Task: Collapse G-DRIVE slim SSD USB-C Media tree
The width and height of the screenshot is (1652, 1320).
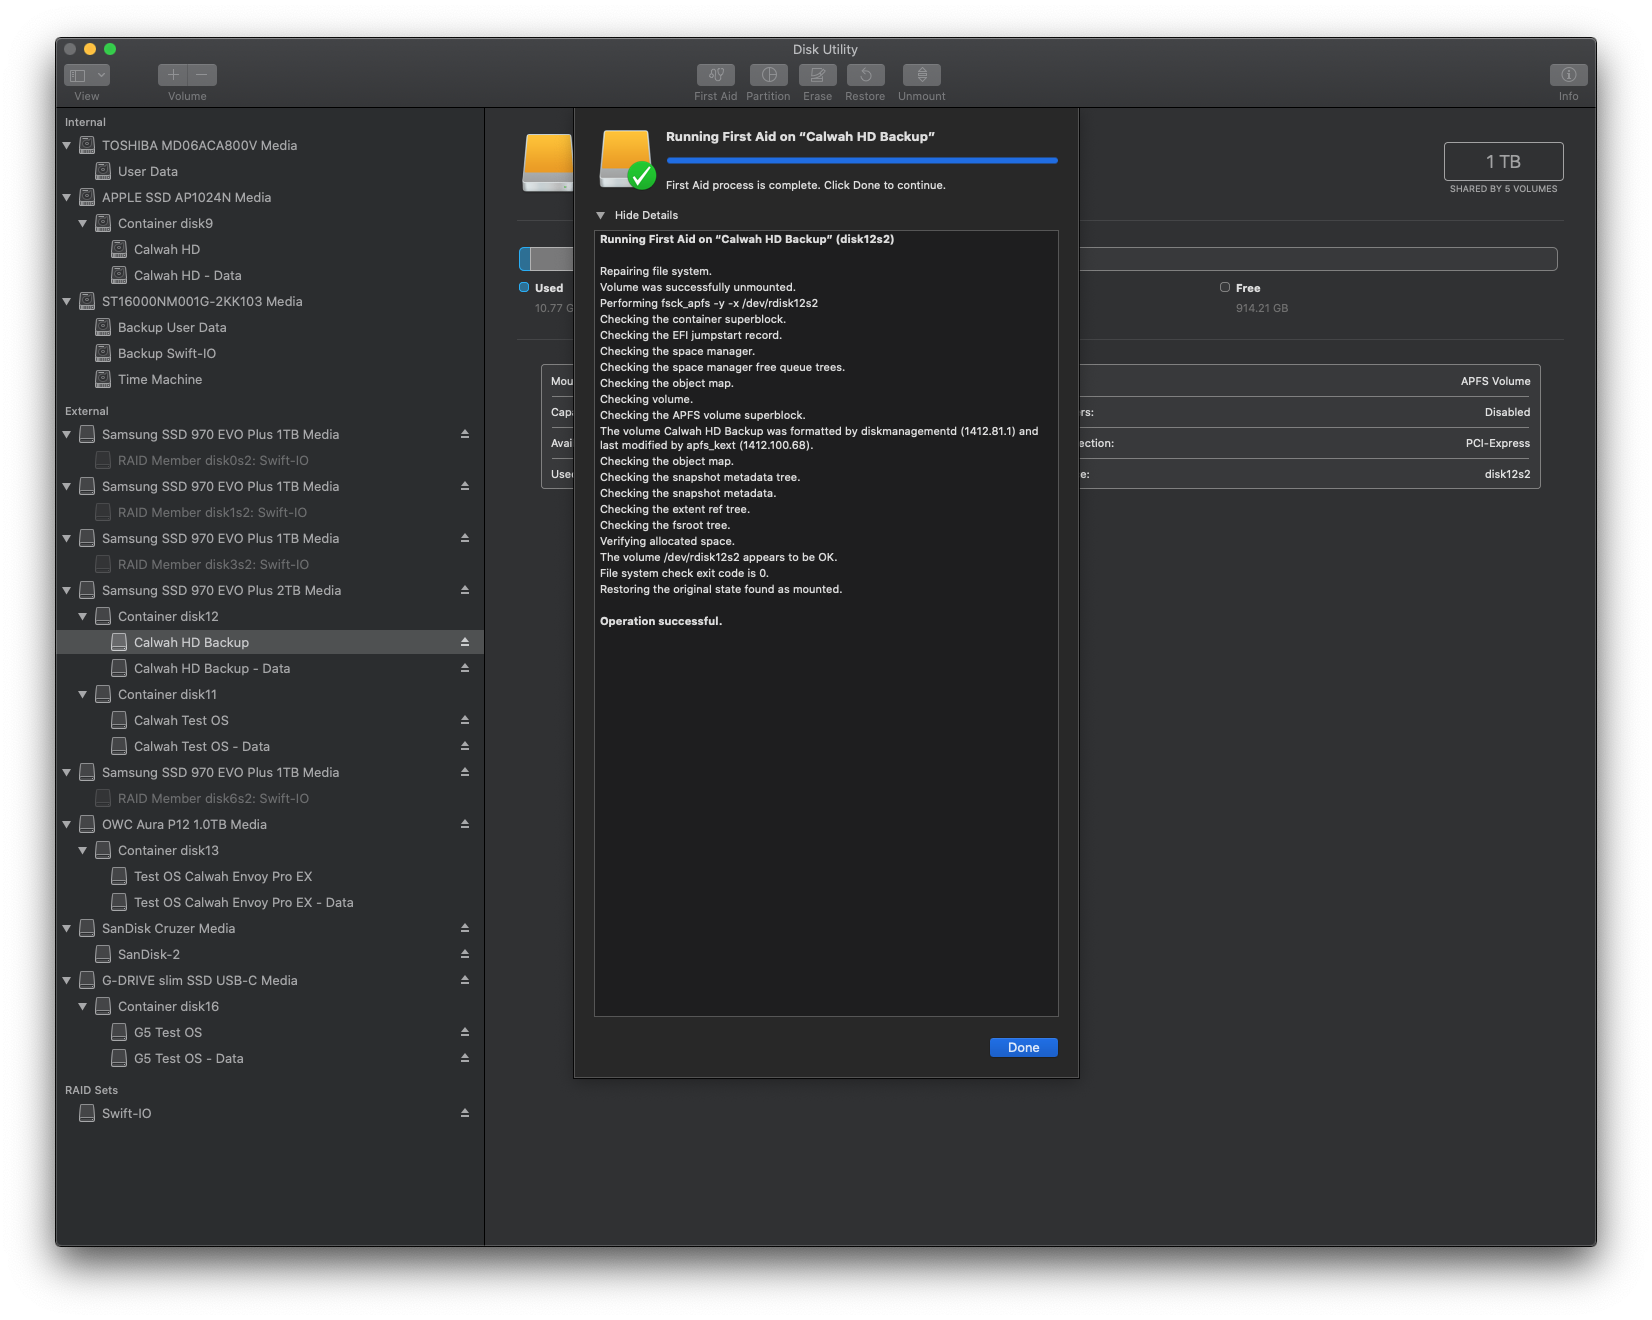Action: click(67, 980)
